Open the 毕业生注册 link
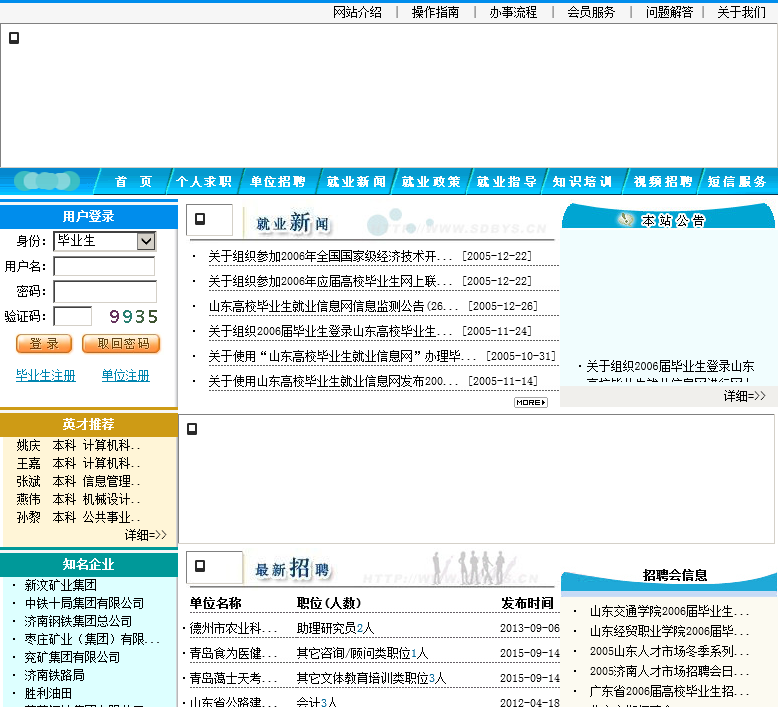The height and width of the screenshot is (707, 778). 46,375
